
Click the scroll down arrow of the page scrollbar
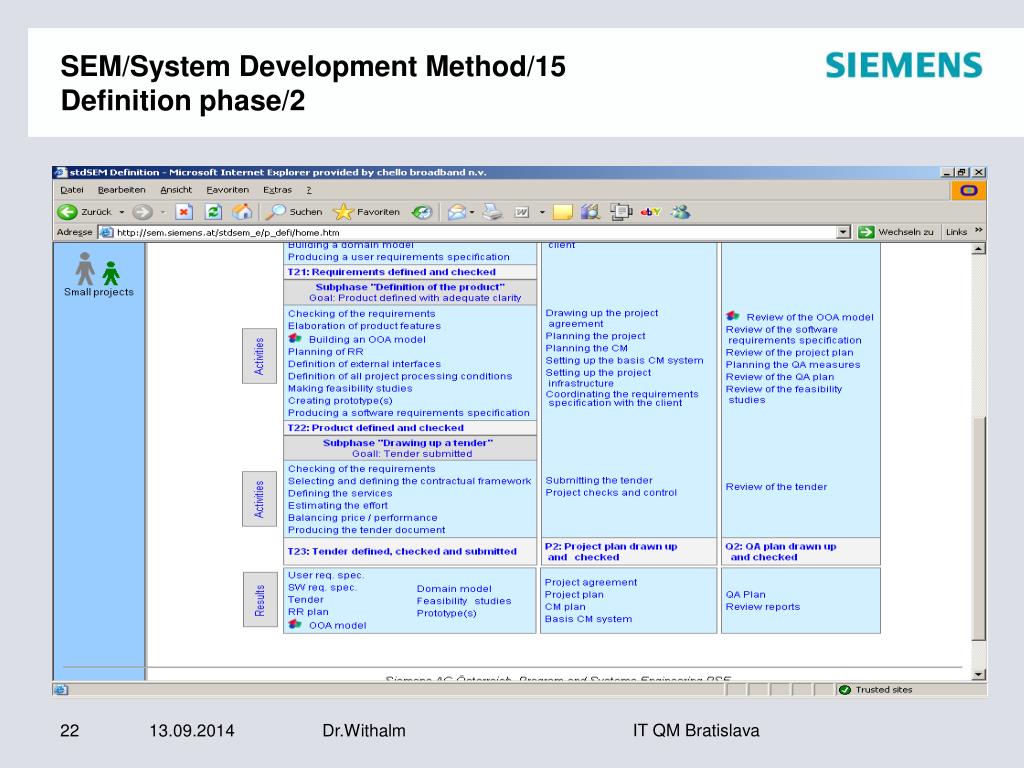pyautogui.click(x=979, y=675)
